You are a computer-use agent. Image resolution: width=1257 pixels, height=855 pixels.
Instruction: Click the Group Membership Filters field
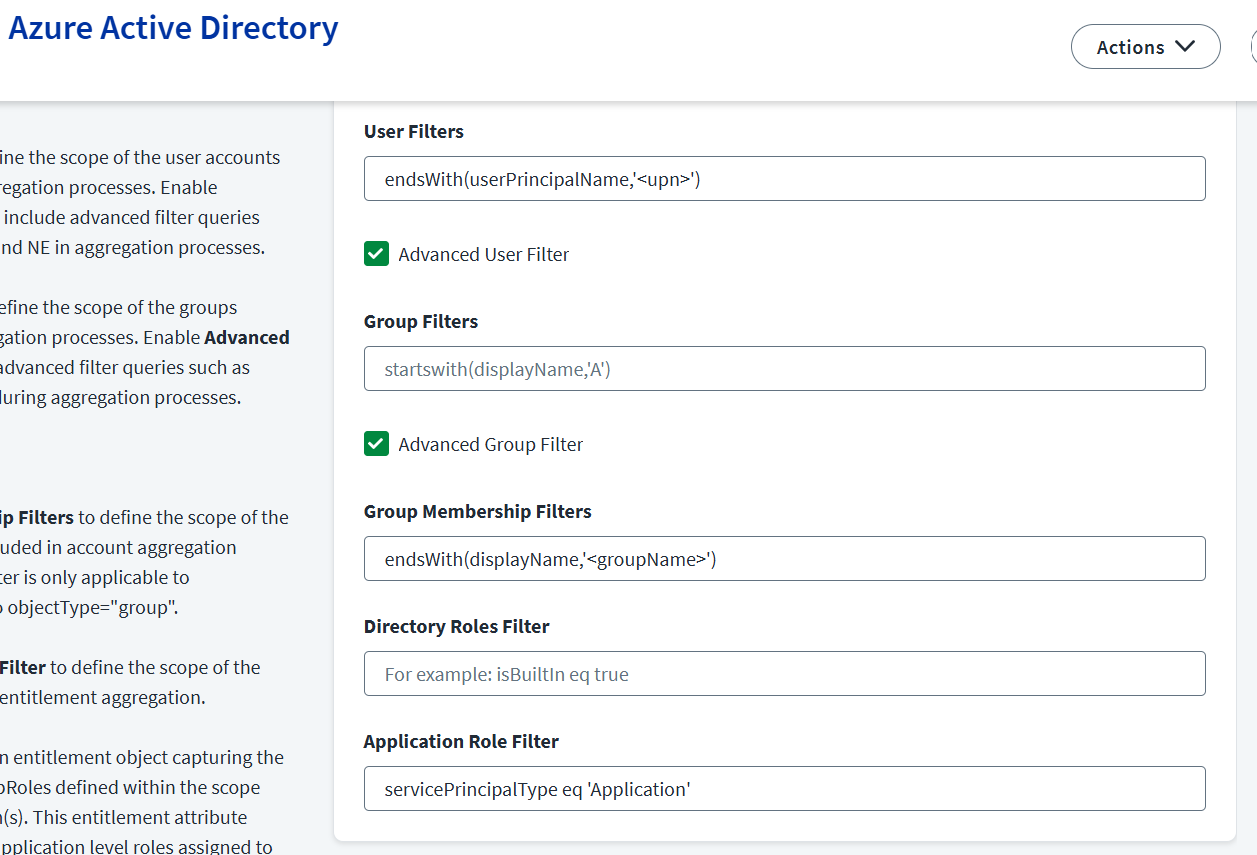pyautogui.click(x=784, y=559)
